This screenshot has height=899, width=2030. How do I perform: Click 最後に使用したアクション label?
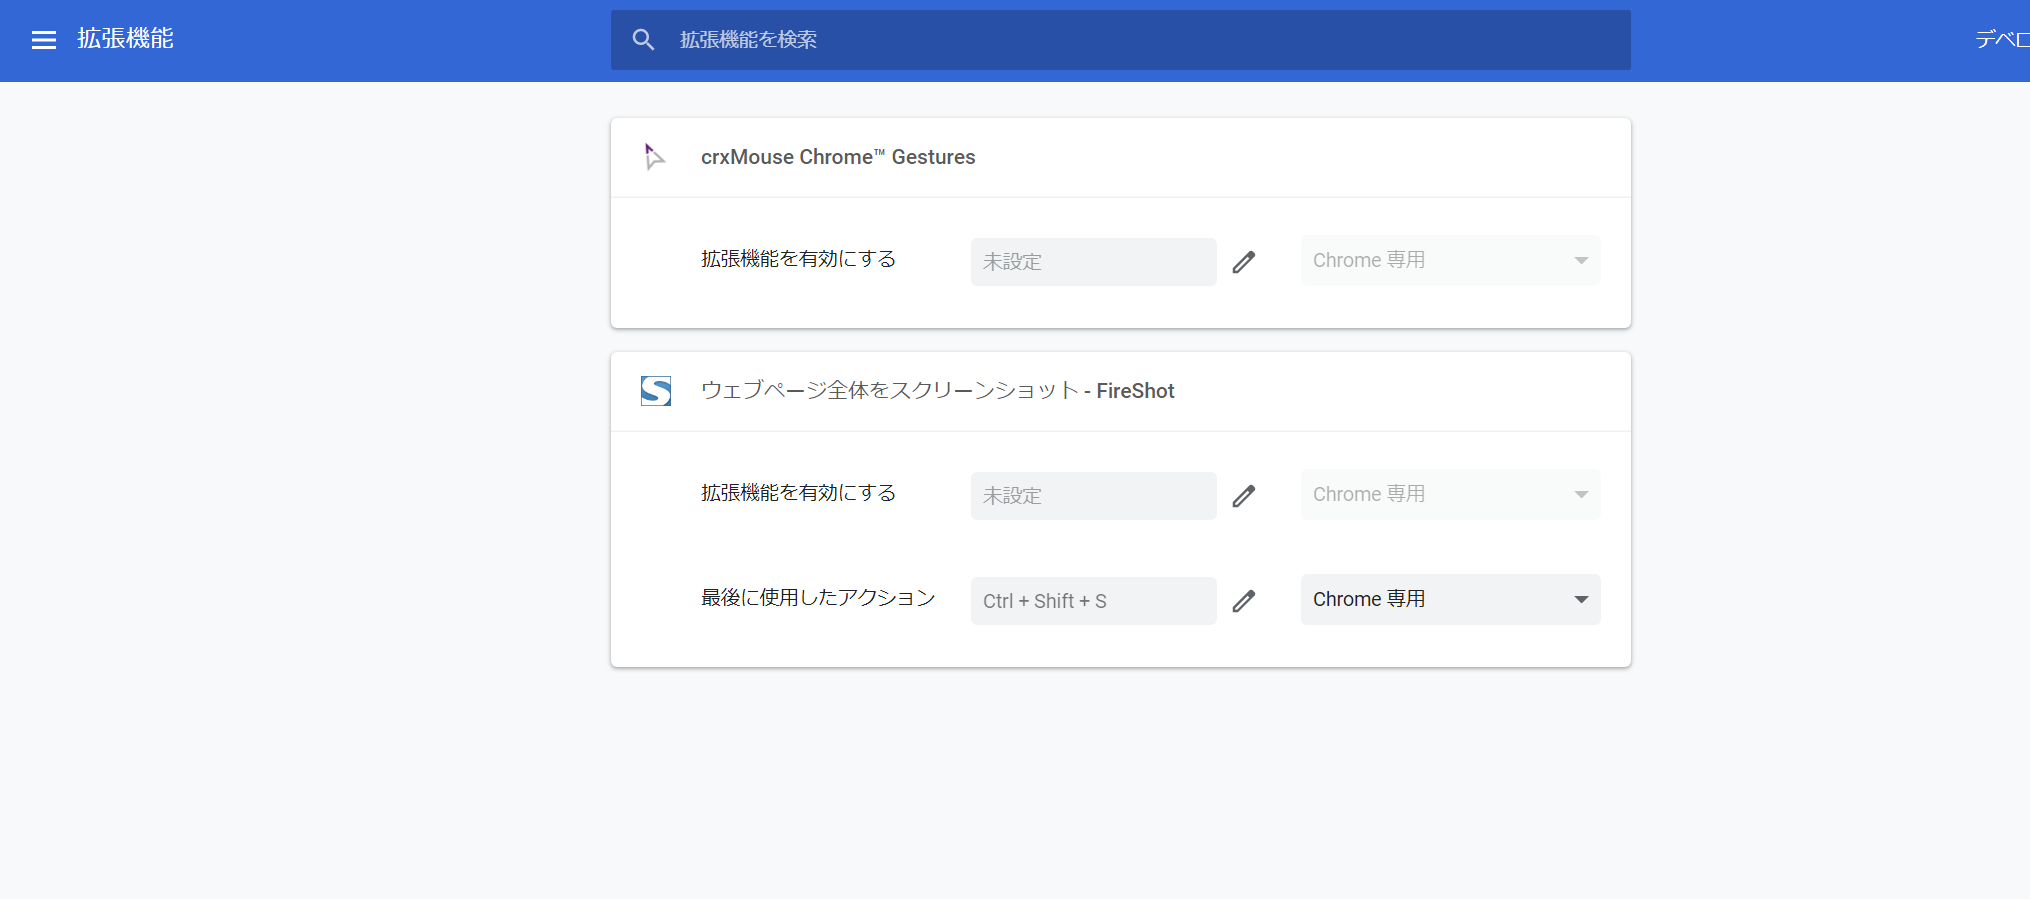(x=818, y=598)
